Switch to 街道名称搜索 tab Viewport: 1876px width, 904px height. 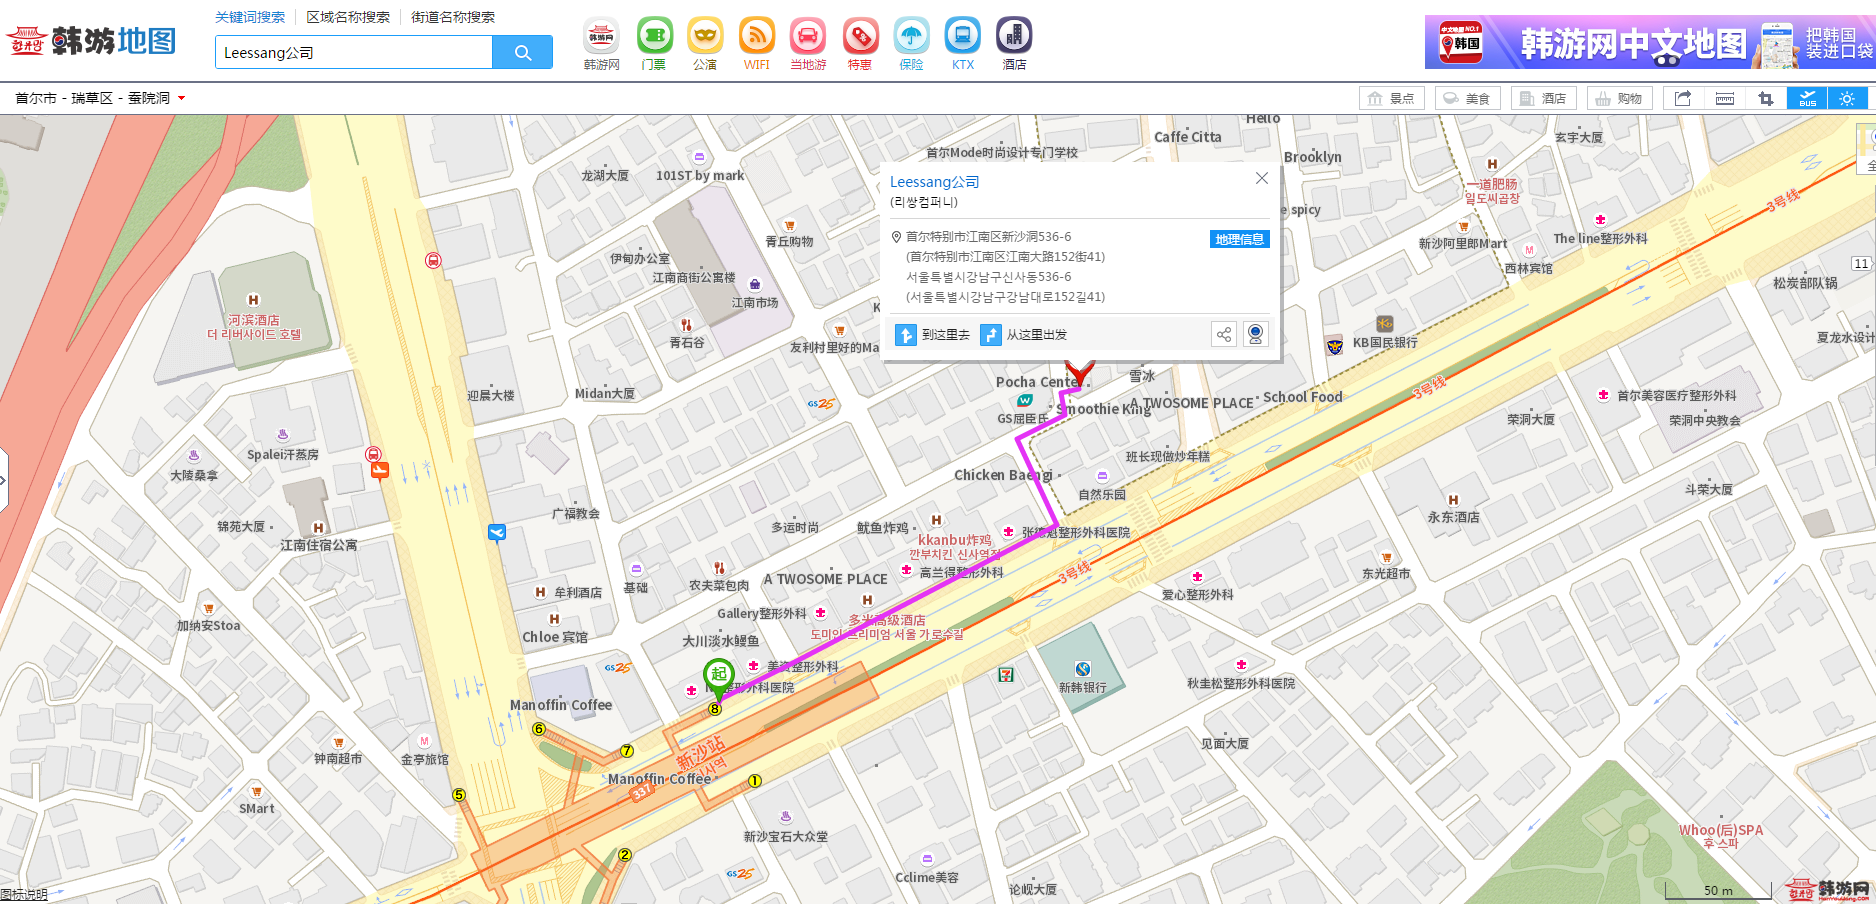(x=453, y=17)
